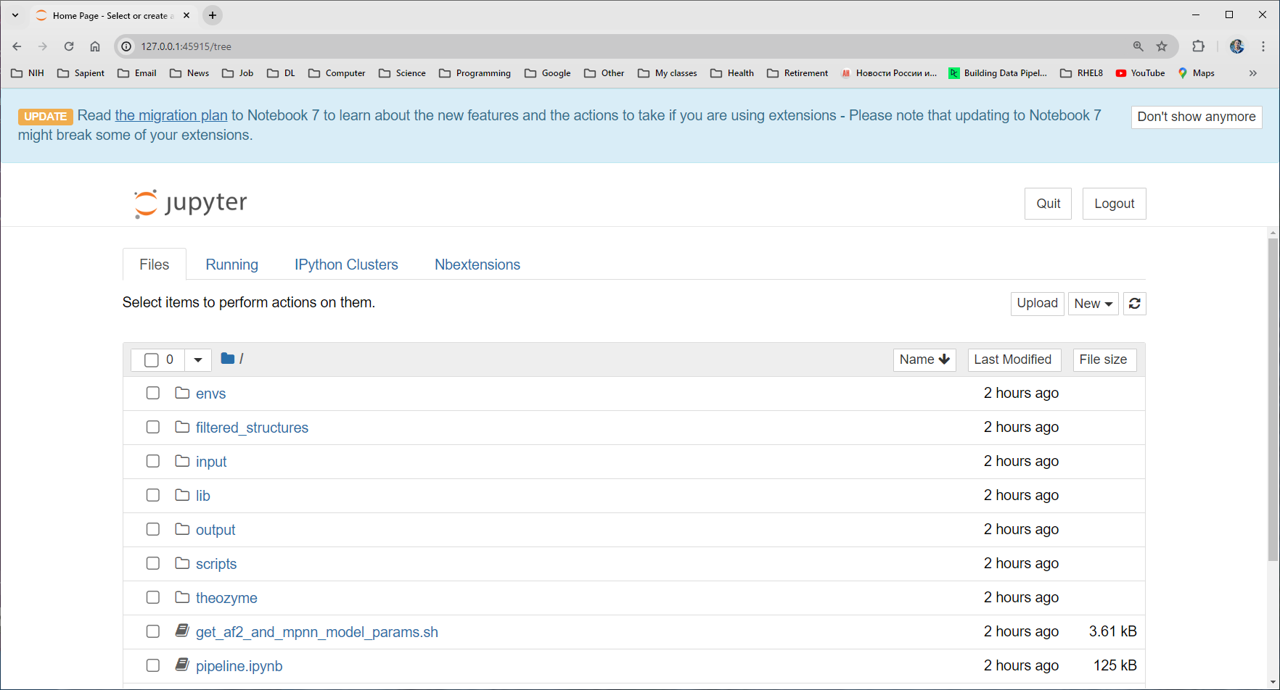
Task: Open the pipeline.ipynb notebook link
Action: 239,666
